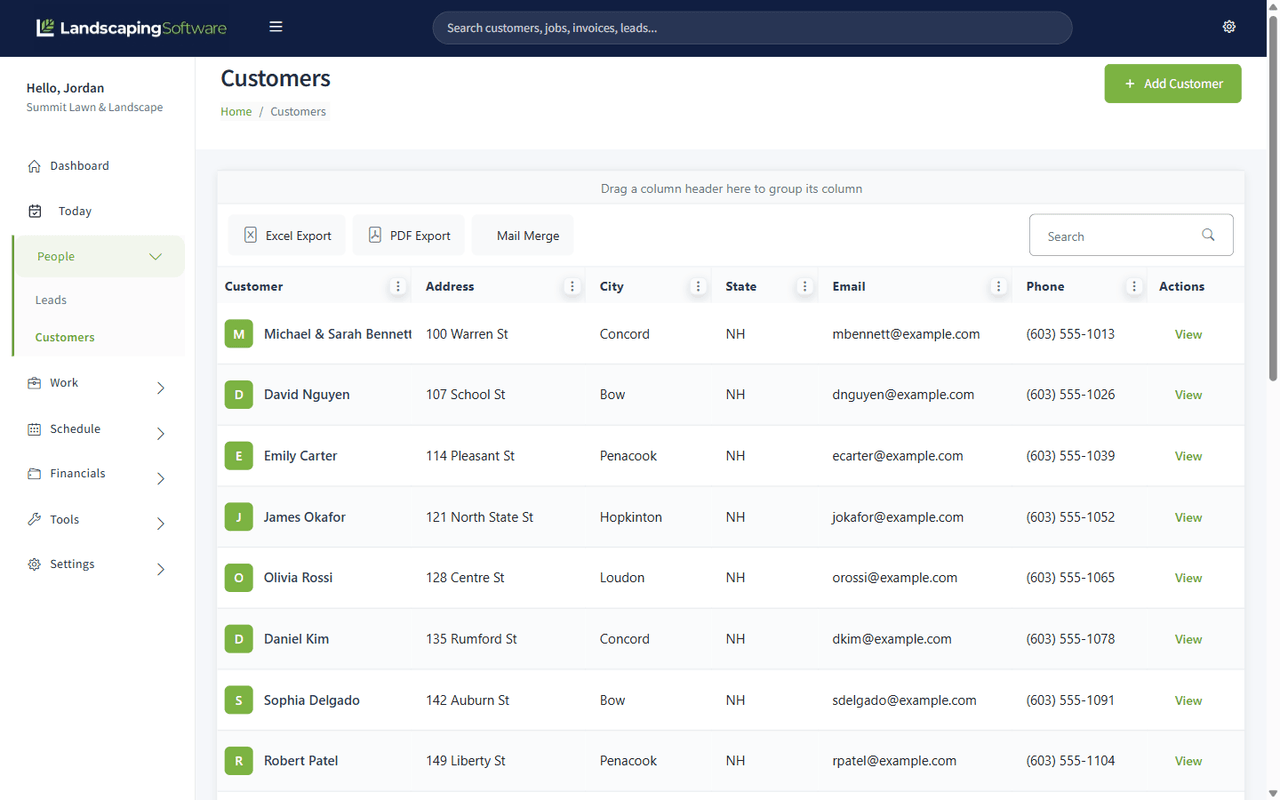Click James Okafor's J avatar
Screen dimensions: 1280x800
pyautogui.click(x=239, y=517)
